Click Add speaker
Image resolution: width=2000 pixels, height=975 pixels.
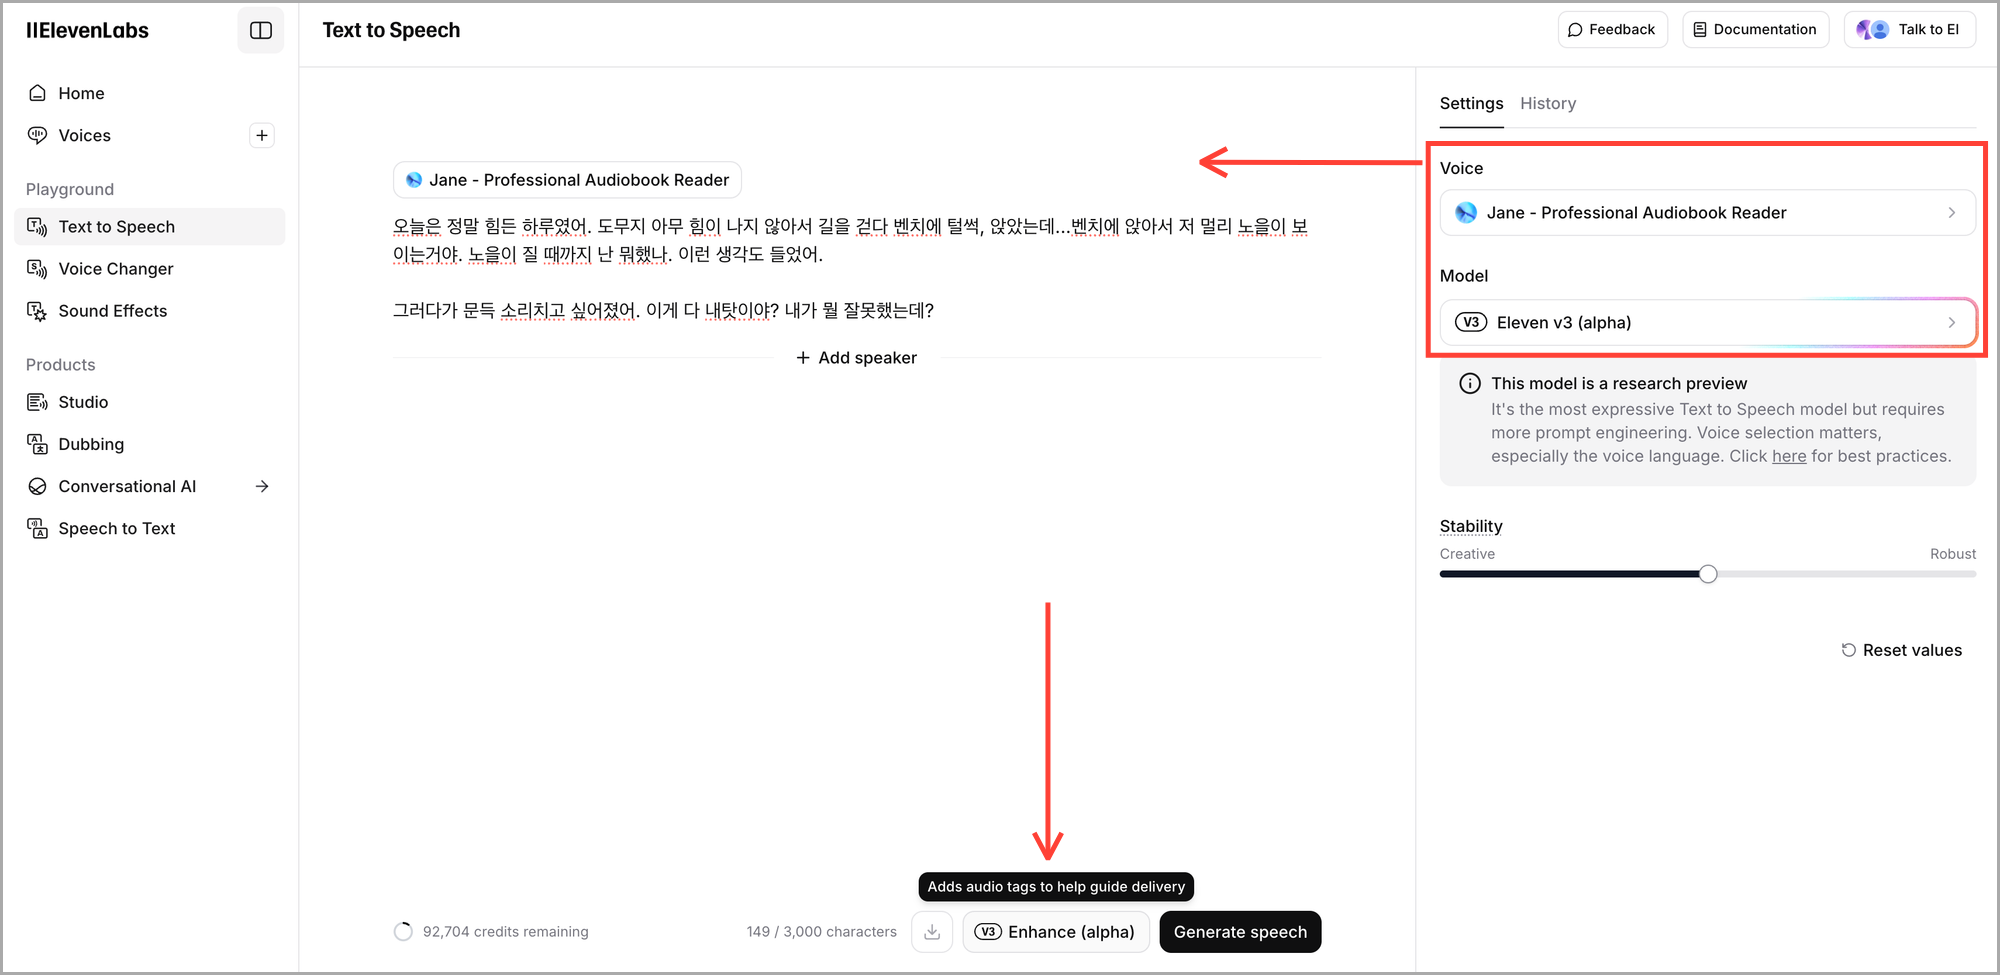857,358
